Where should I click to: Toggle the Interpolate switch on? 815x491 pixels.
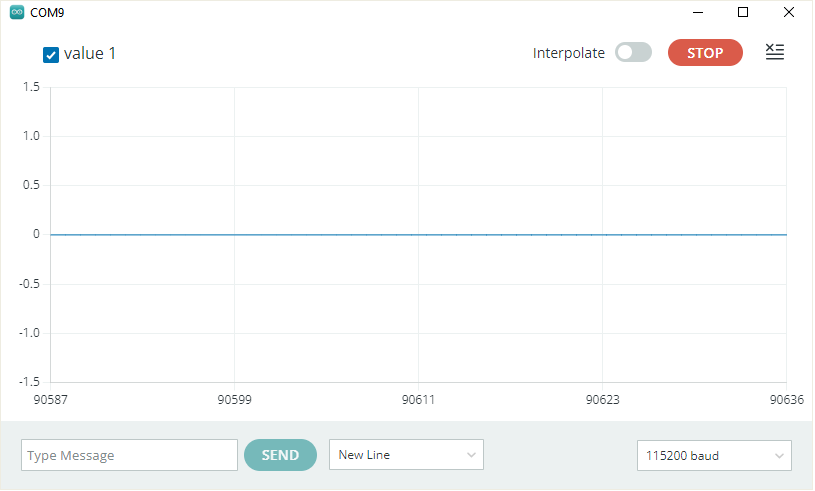[x=633, y=52]
